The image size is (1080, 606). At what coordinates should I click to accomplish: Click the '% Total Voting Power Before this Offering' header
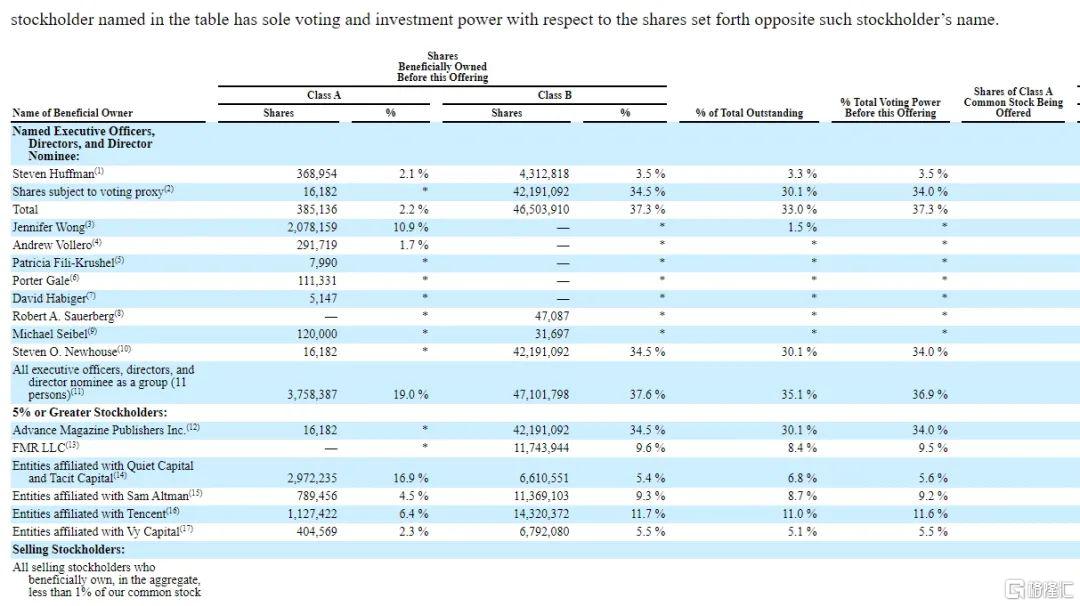[x=890, y=107]
